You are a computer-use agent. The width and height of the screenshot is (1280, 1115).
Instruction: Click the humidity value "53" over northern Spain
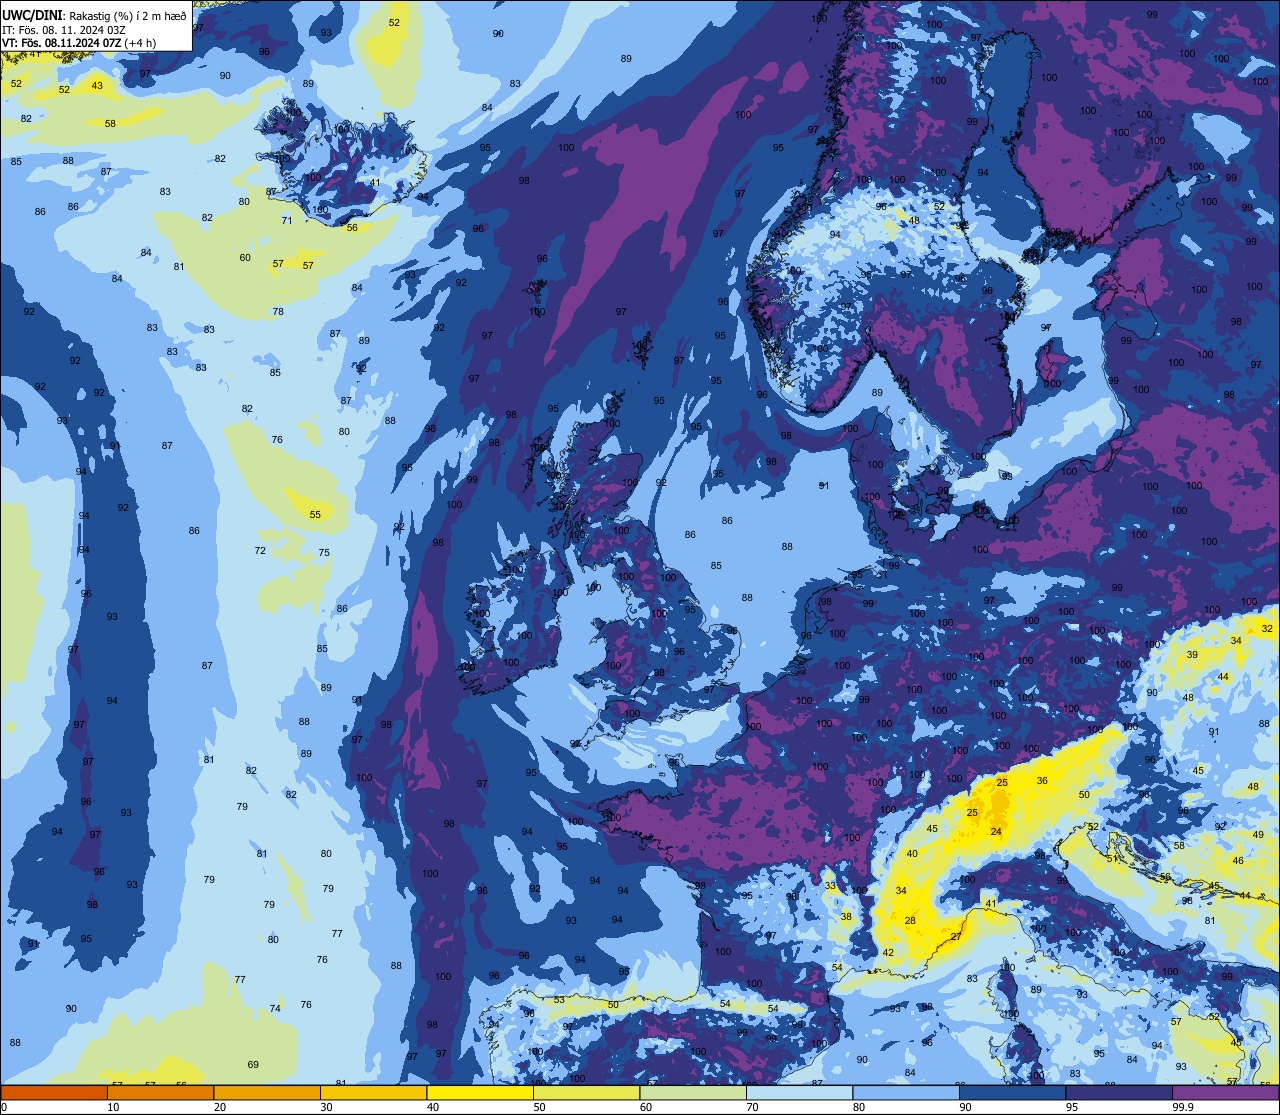coord(559,999)
